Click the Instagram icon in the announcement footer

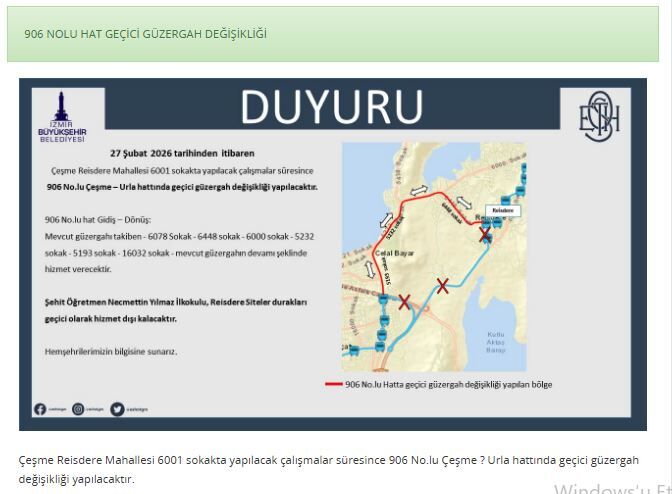pyautogui.click(x=78, y=409)
